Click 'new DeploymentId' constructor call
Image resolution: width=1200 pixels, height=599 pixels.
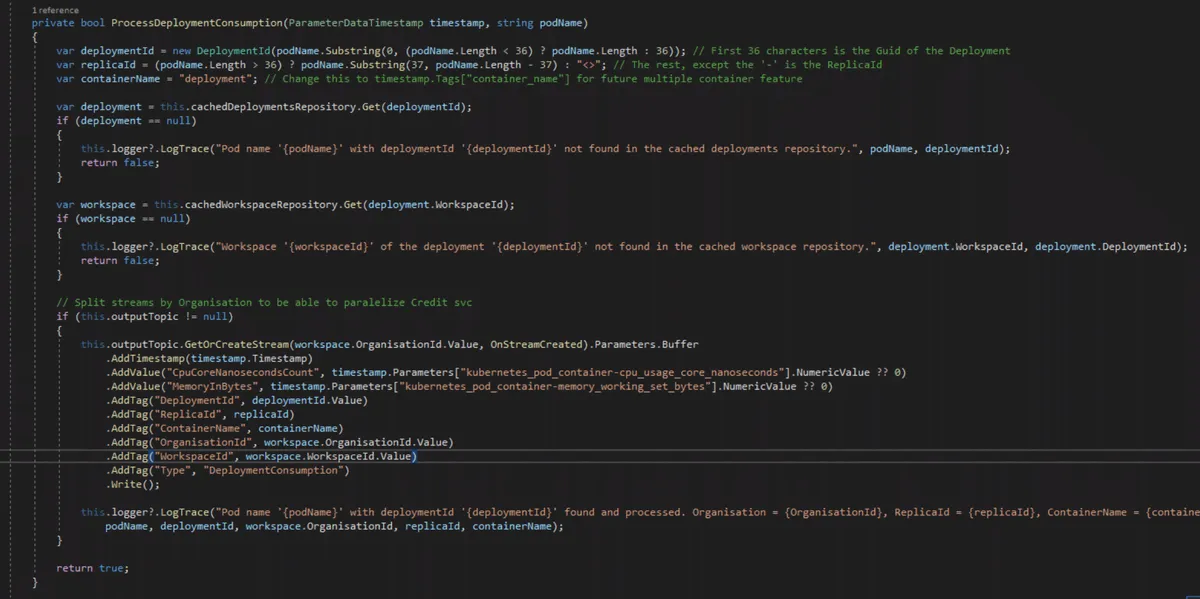click(223, 51)
